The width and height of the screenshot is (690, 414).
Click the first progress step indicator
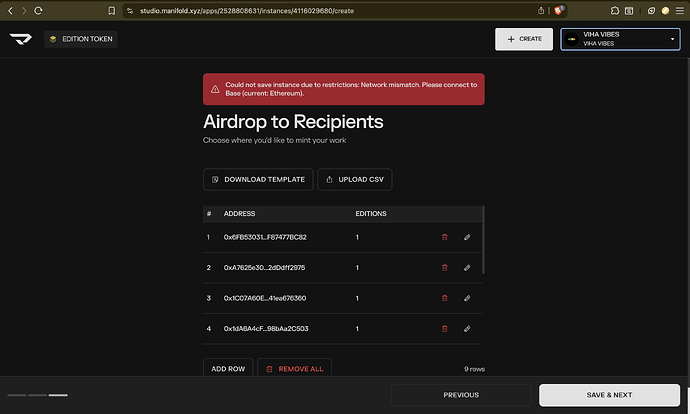17,395
